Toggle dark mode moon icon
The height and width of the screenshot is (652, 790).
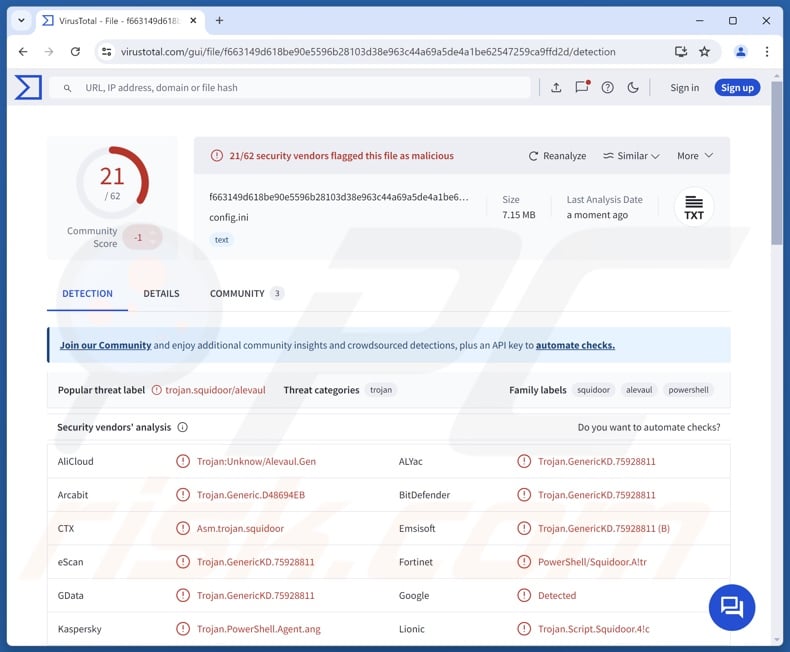click(633, 88)
